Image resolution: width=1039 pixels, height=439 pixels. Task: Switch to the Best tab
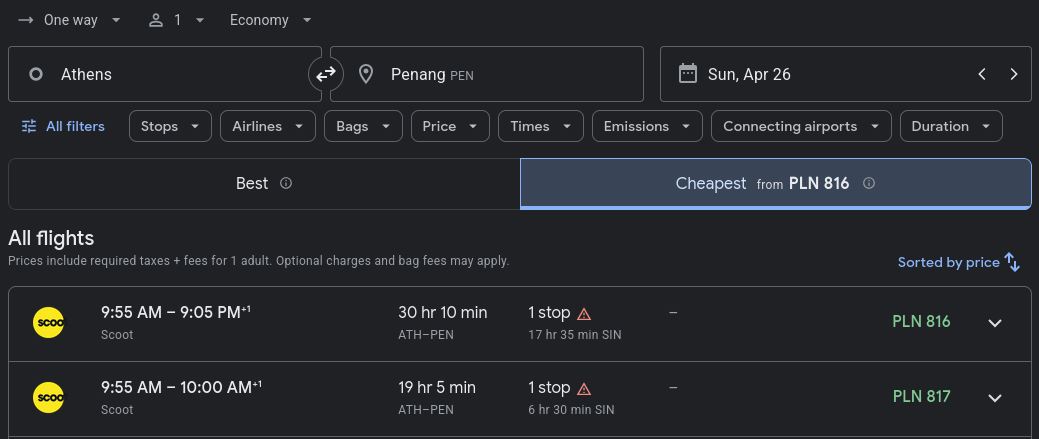[x=264, y=183]
